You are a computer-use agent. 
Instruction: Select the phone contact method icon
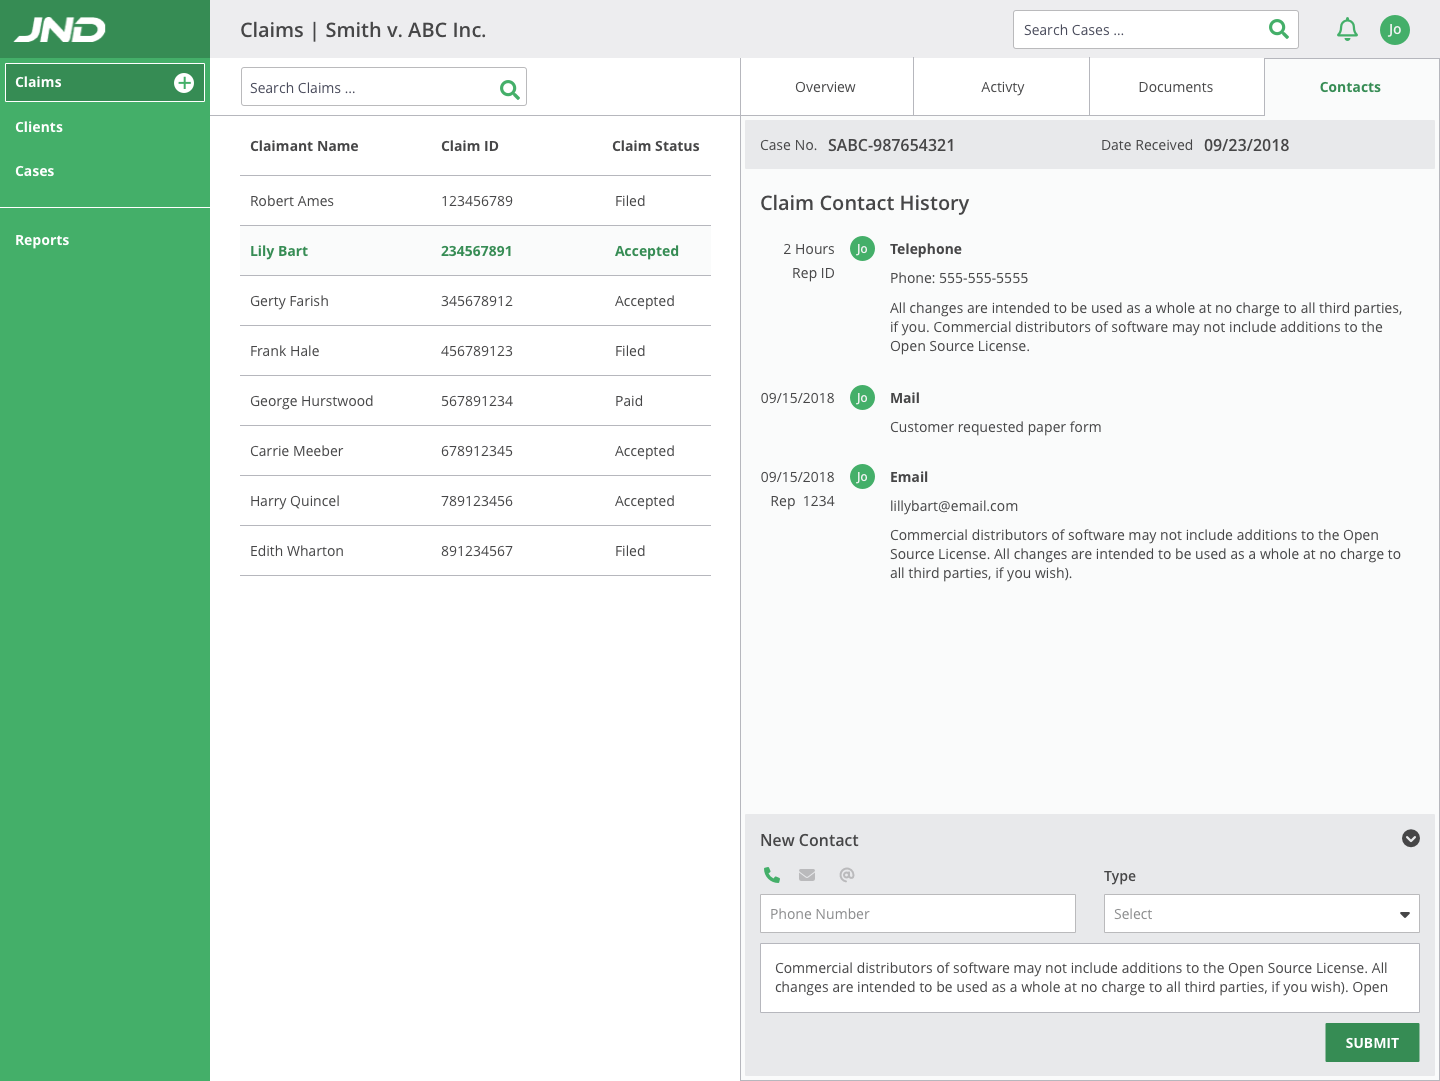(772, 875)
